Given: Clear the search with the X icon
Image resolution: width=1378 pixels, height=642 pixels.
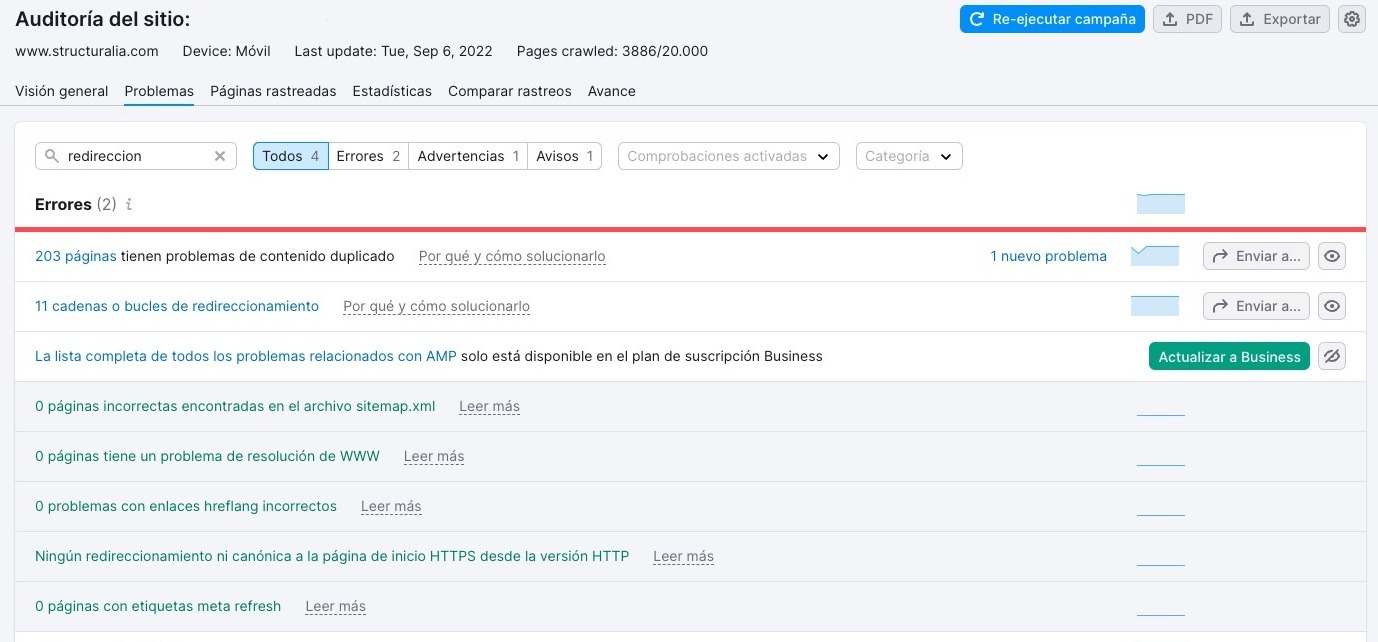Looking at the screenshot, I should (x=220, y=156).
